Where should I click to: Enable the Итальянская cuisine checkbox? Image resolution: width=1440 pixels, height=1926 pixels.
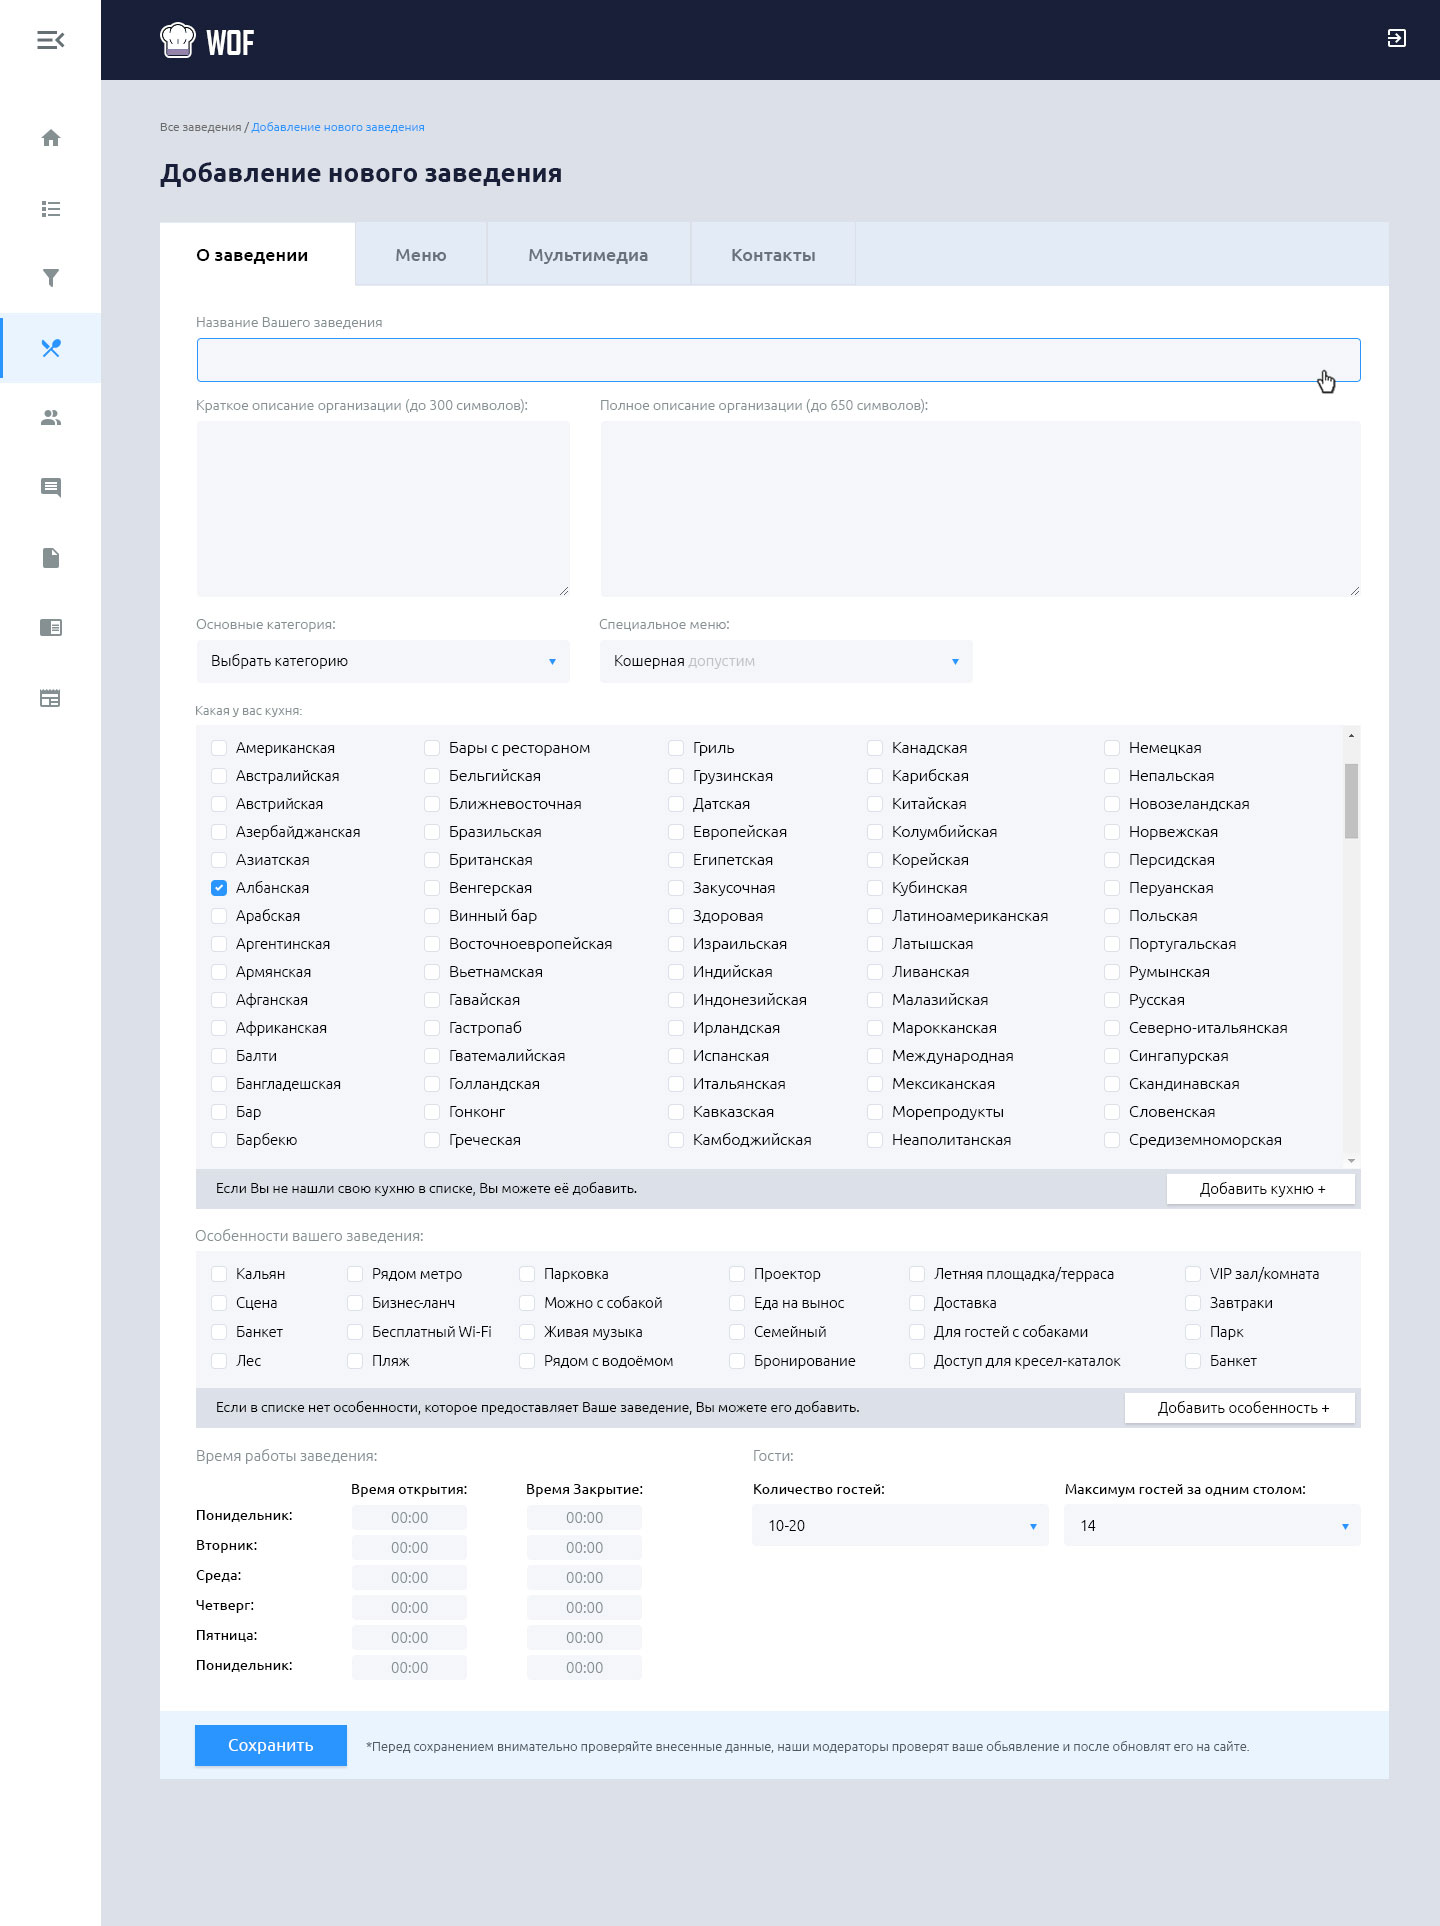tap(676, 1084)
